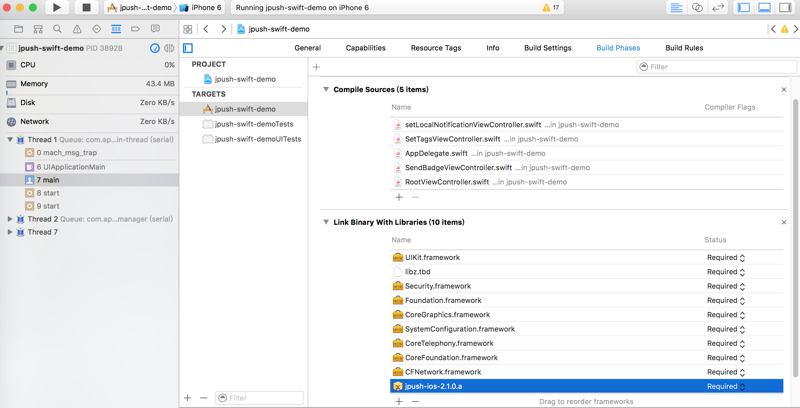Image resolution: width=800 pixels, height=408 pixels.
Task: Select the Network gauge
Action: pos(90,122)
